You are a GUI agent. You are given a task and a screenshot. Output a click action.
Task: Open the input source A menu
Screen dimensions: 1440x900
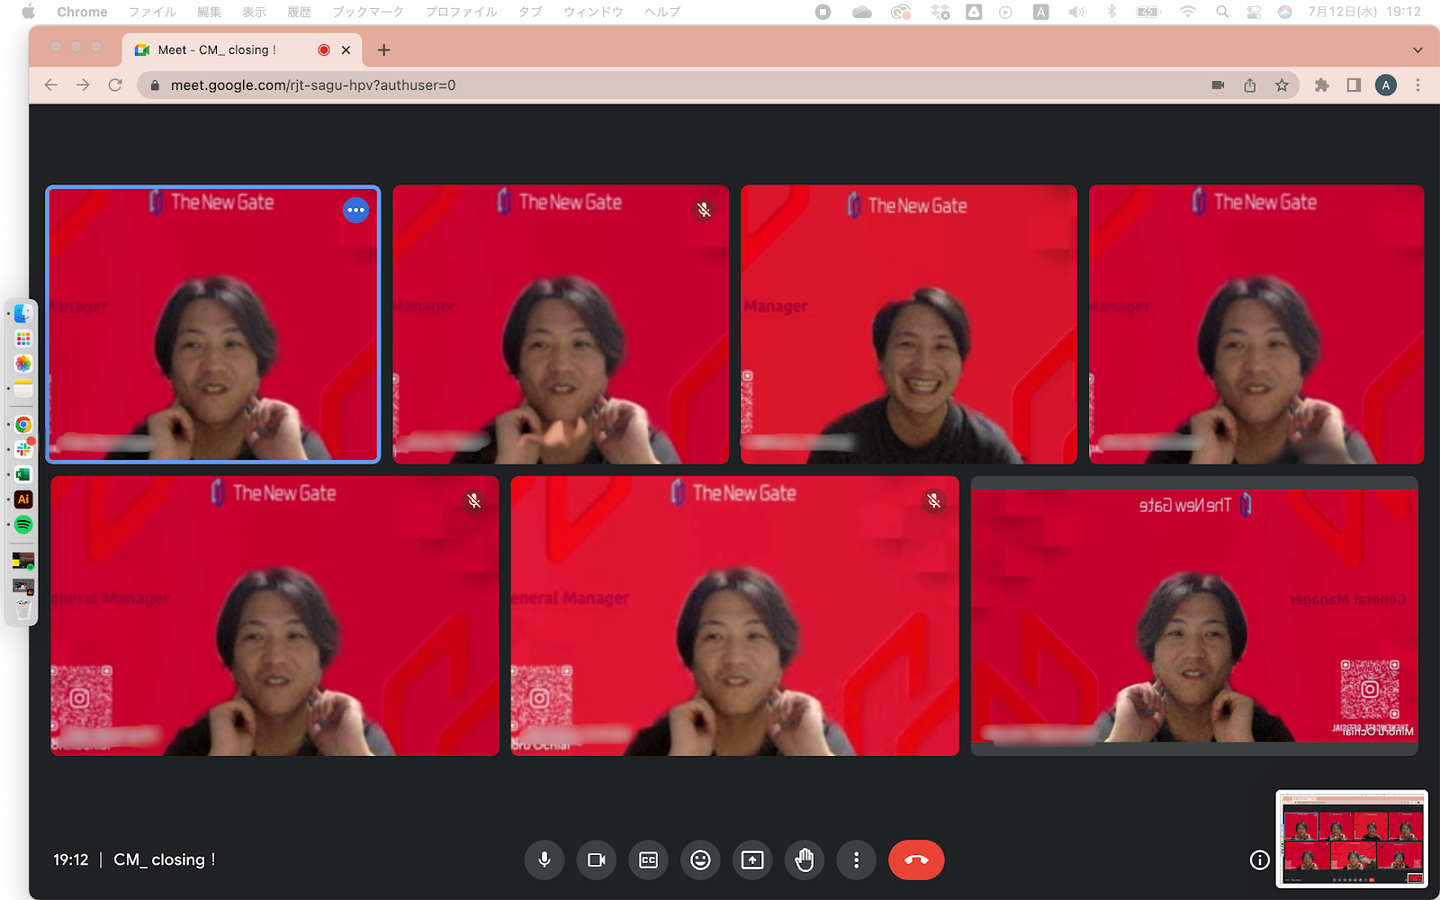coord(1041,12)
